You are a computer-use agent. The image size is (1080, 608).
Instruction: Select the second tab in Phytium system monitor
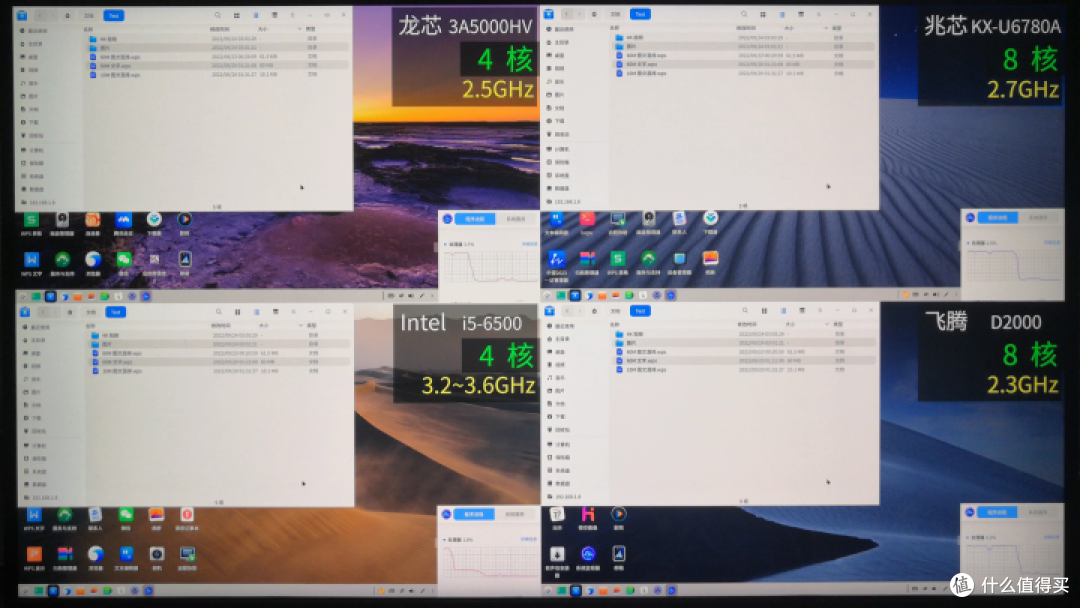[x=1038, y=512]
